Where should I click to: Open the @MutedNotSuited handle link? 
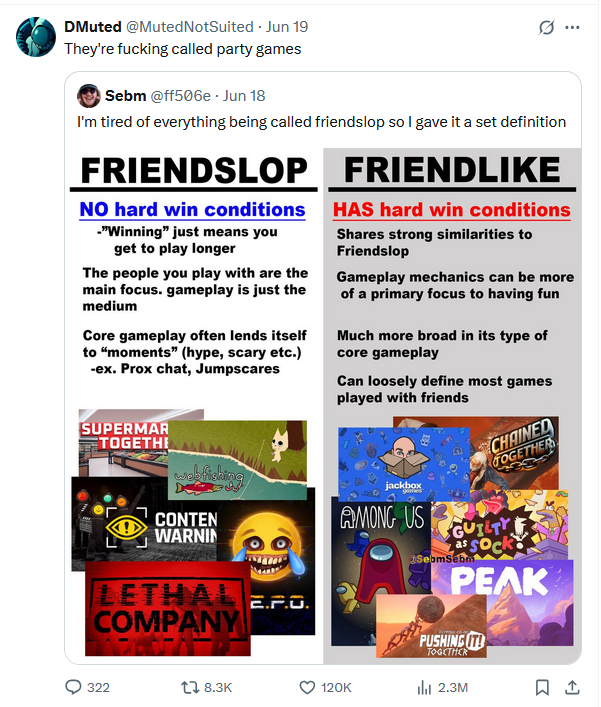(189, 27)
